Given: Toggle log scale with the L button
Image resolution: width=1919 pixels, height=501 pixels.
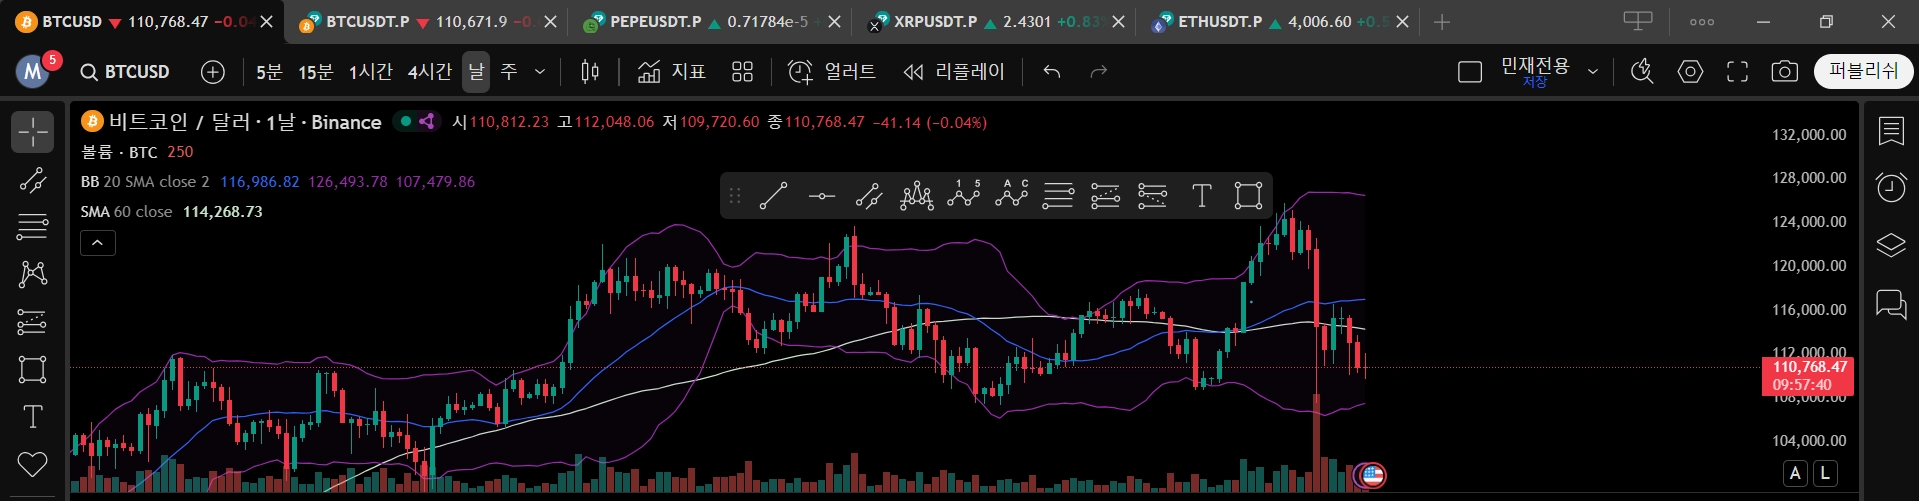Looking at the screenshot, I should coord(1825,473).
